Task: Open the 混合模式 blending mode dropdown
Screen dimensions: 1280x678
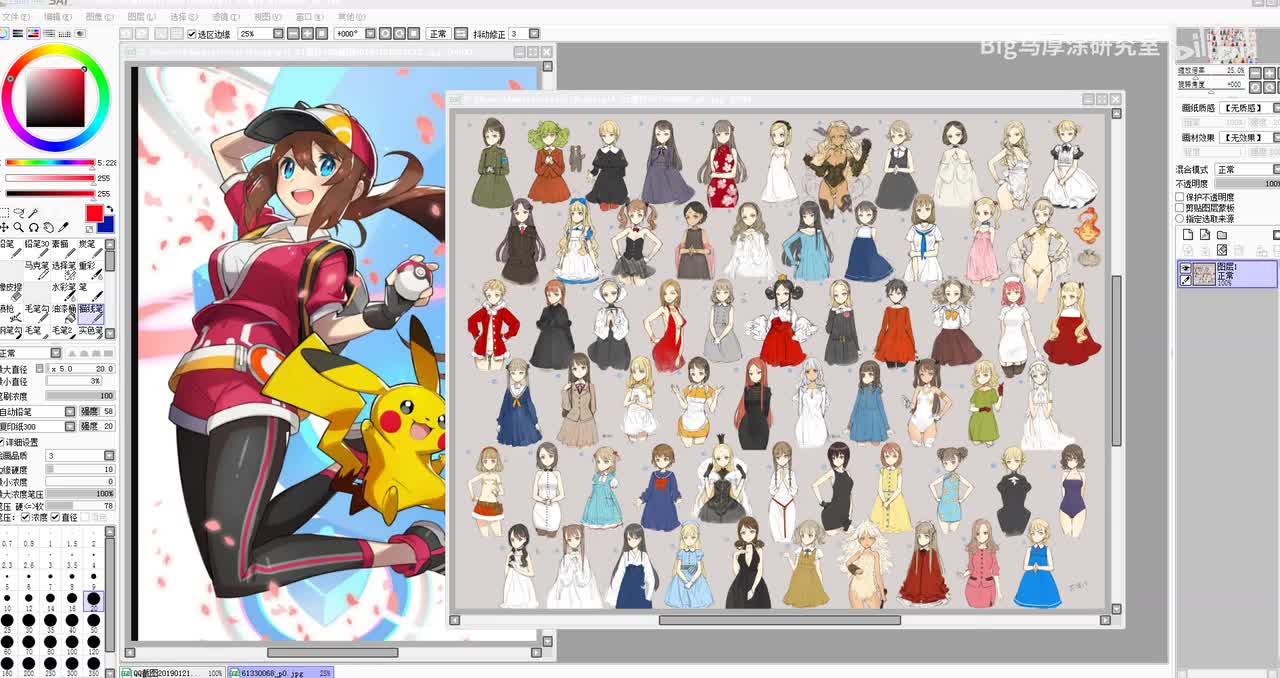Action: (1276, 169)
